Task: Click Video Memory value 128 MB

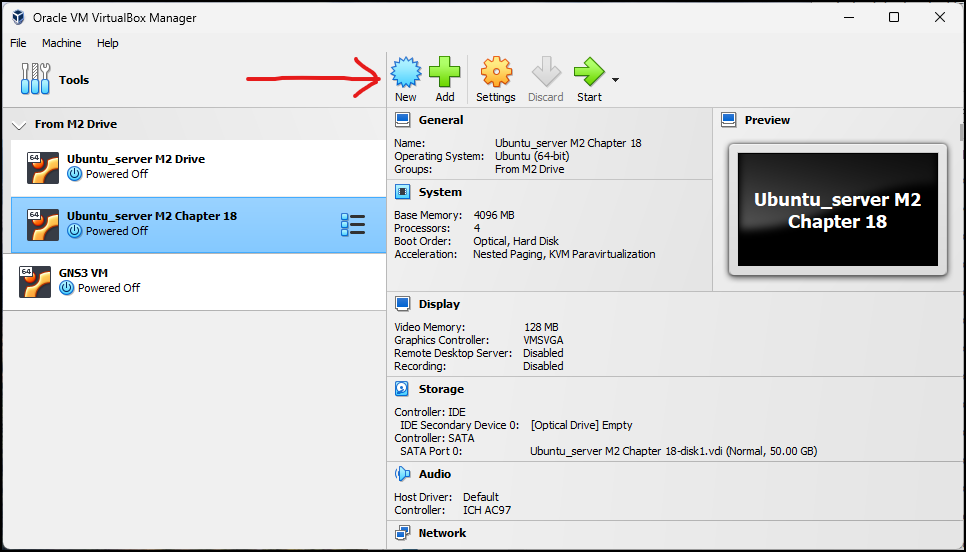Action: pyautogui.click(x=542, y=328)
